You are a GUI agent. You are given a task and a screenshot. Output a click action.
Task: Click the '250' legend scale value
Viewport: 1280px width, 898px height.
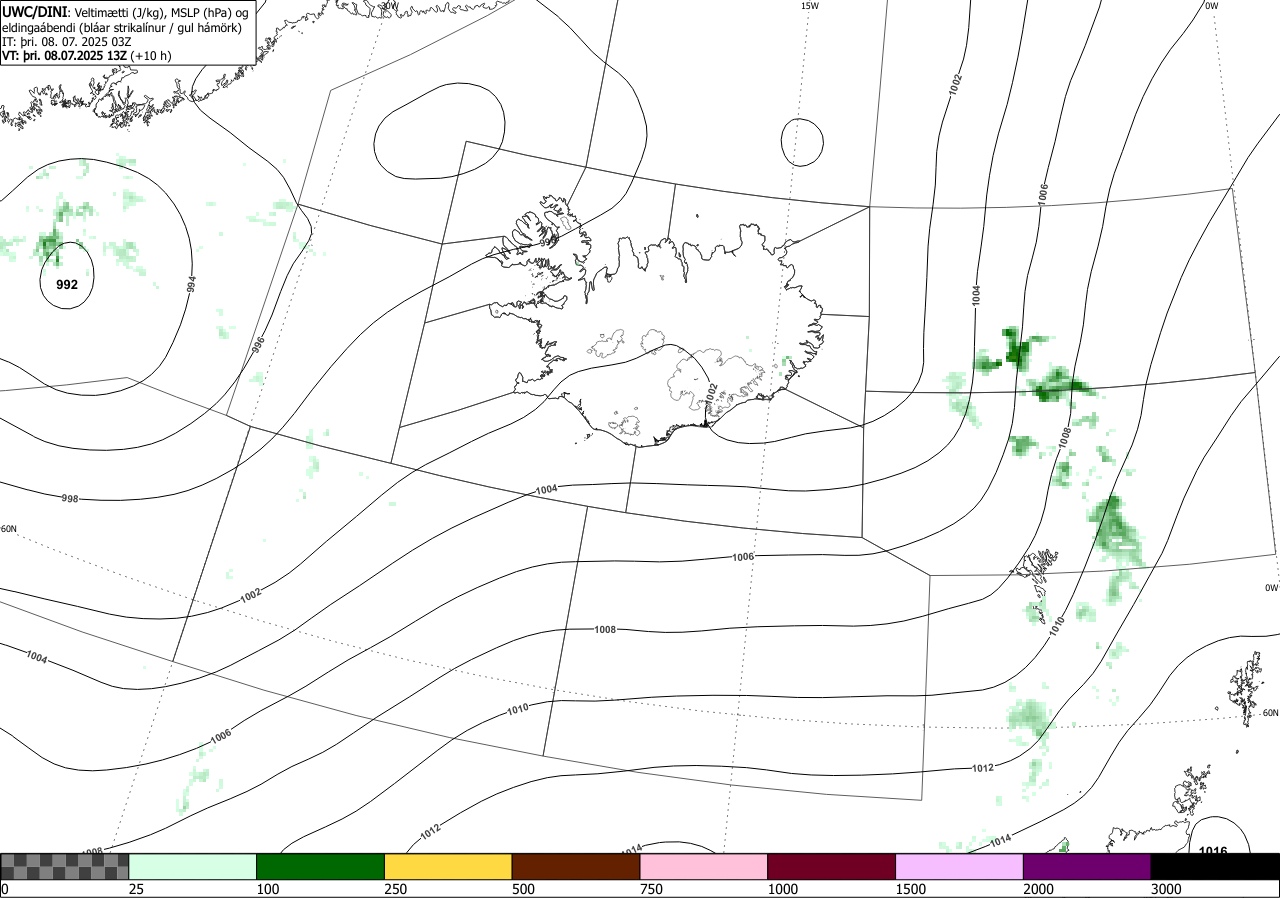pos(395,889)
